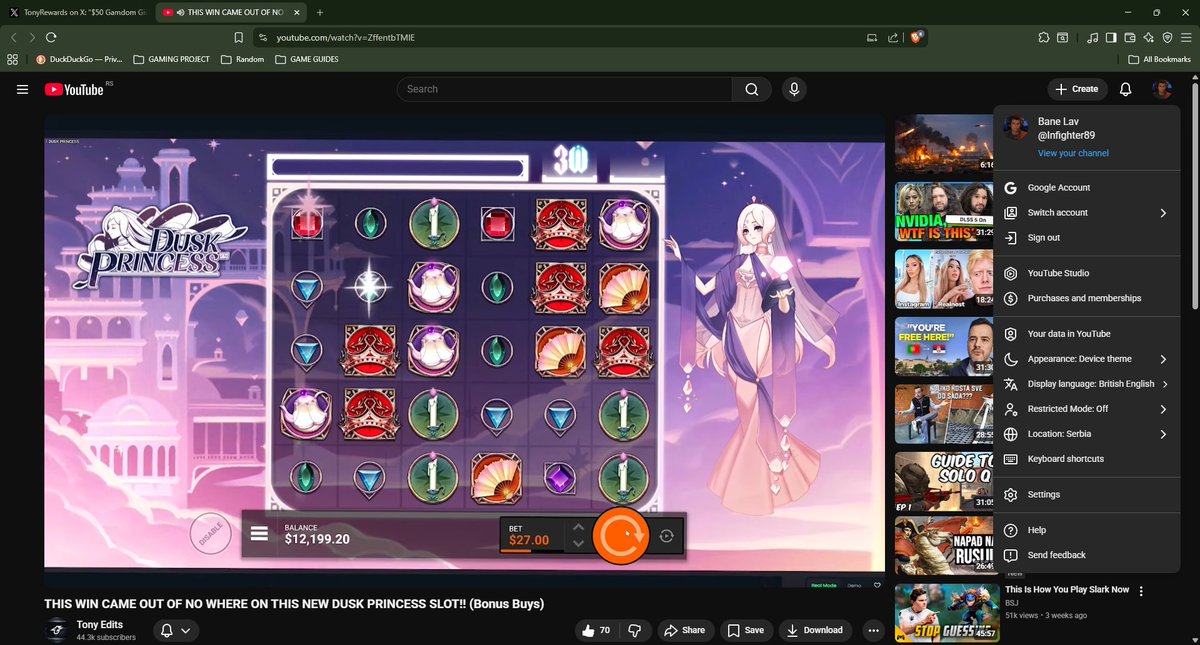
Task: Open the YouTube guide hamburger menu
Action: pyautogui.click(x=22, y=89)
